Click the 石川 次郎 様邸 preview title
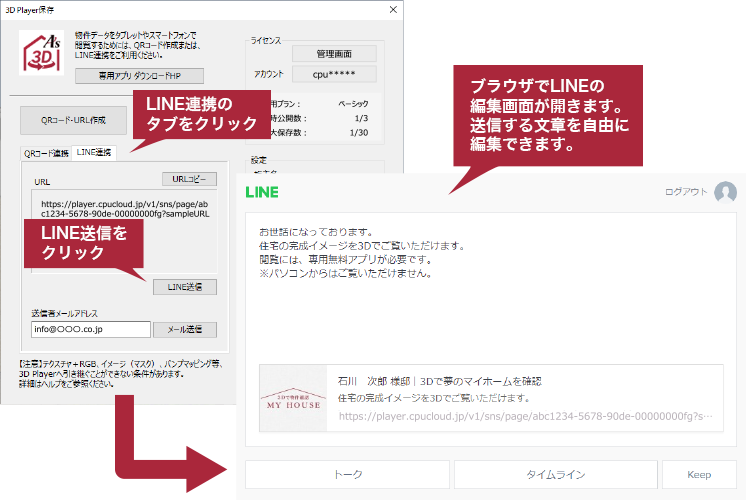This screenshot has width=746, height=500. pos(440,381)
